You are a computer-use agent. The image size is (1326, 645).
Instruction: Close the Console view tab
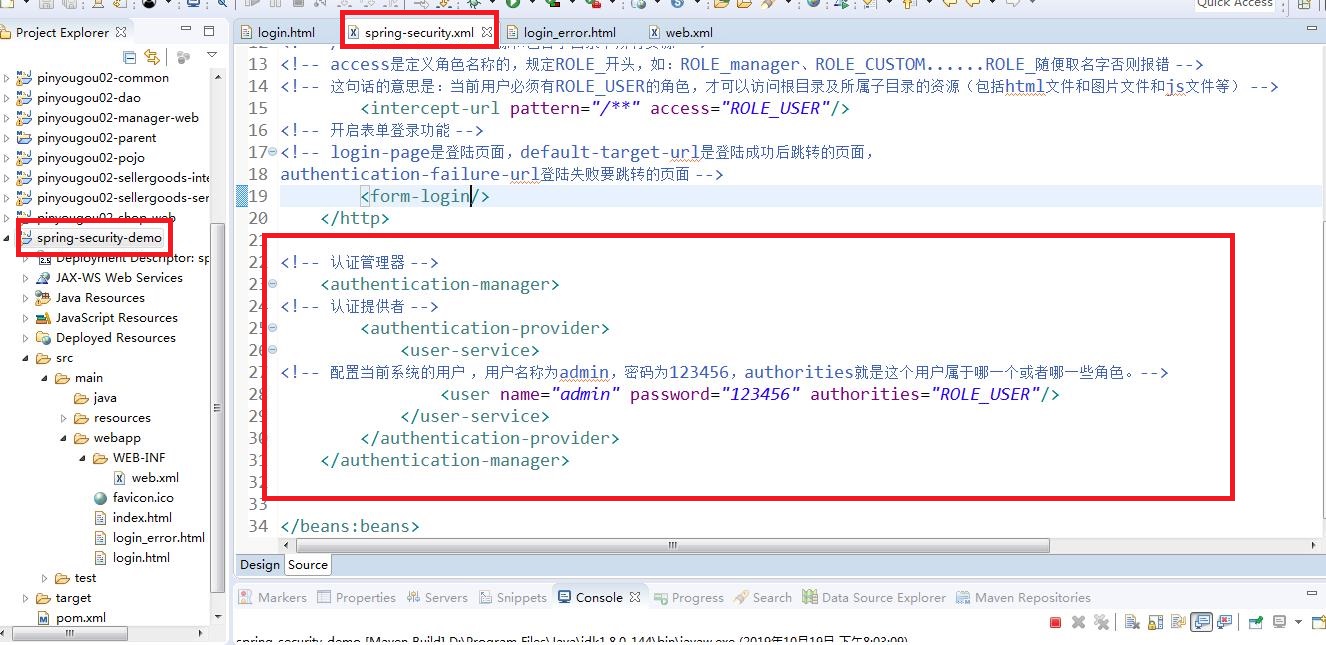(634, 597)
